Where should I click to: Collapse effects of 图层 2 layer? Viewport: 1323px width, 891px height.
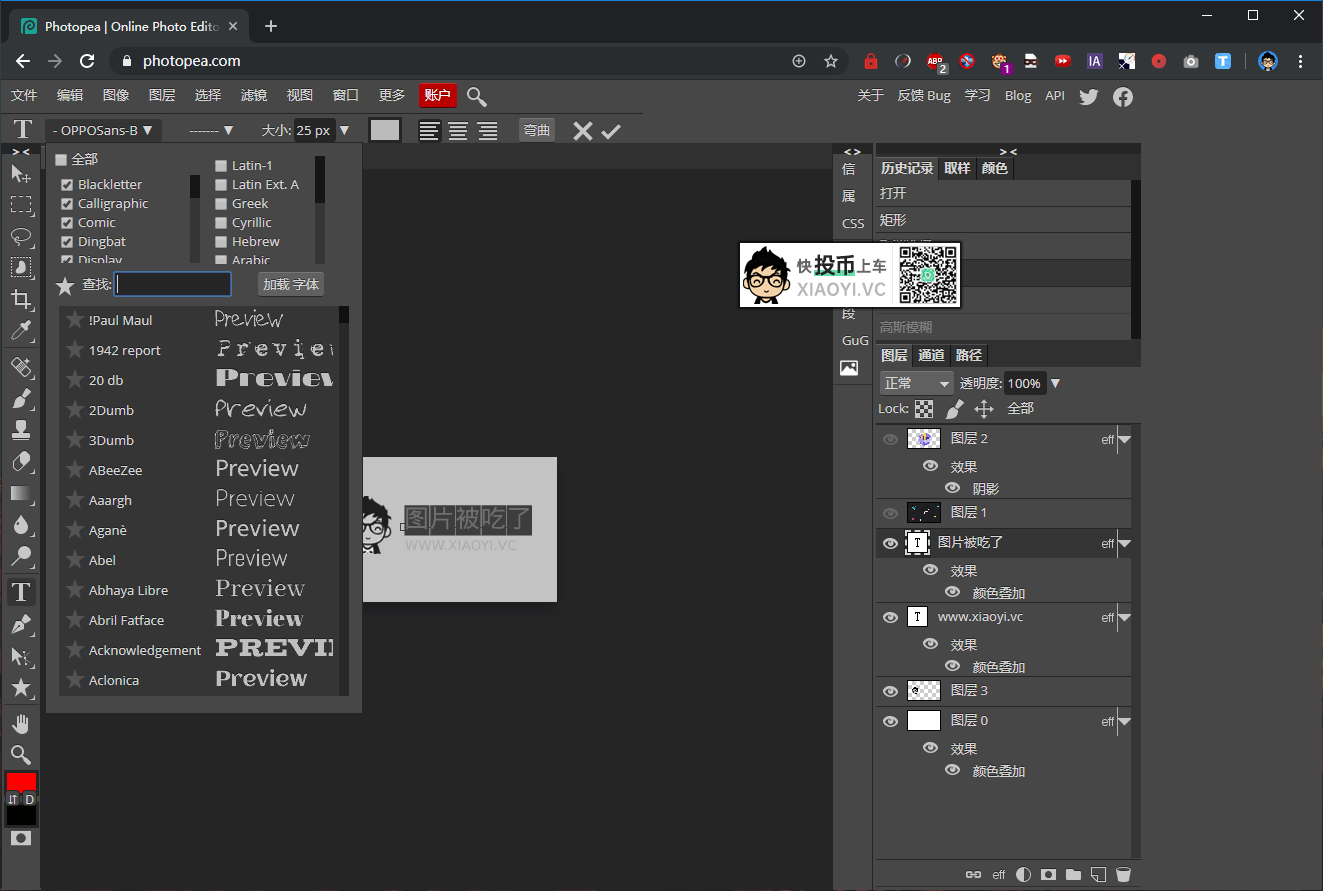point(1124,439)
